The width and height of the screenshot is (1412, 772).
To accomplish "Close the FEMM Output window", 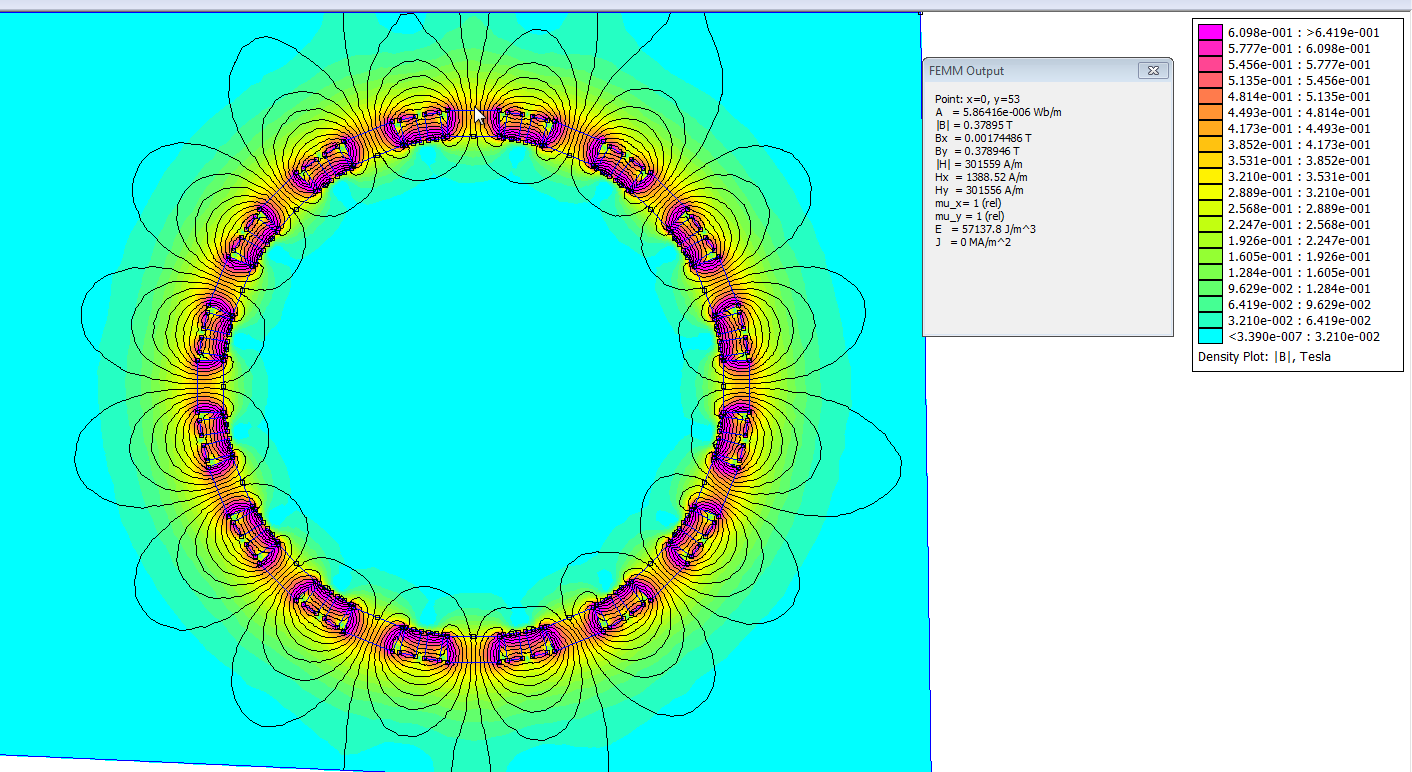I will pos(1152,71).
